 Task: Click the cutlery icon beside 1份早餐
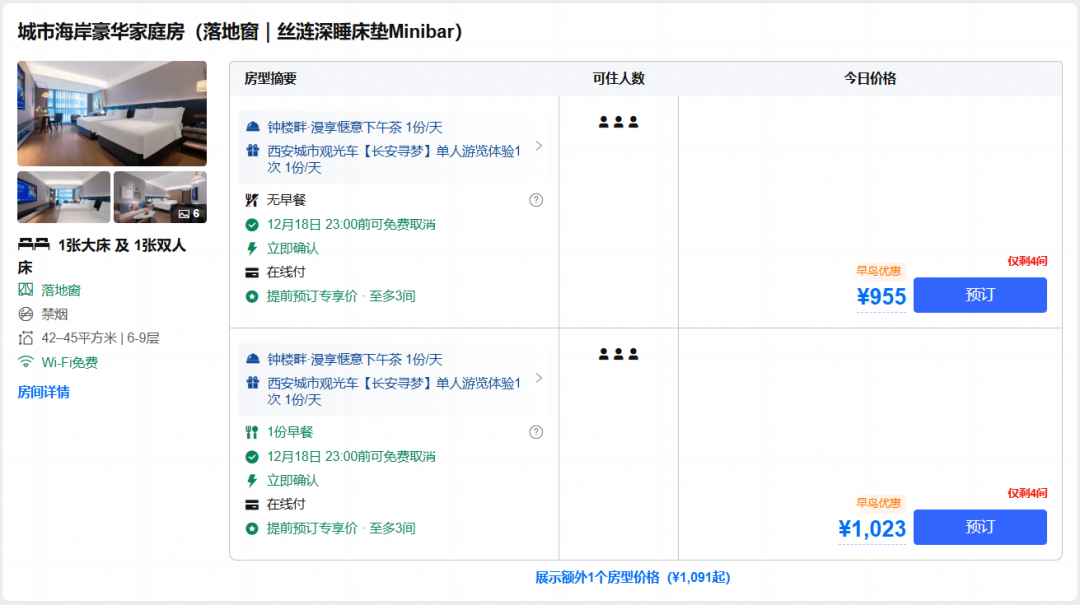251,432
